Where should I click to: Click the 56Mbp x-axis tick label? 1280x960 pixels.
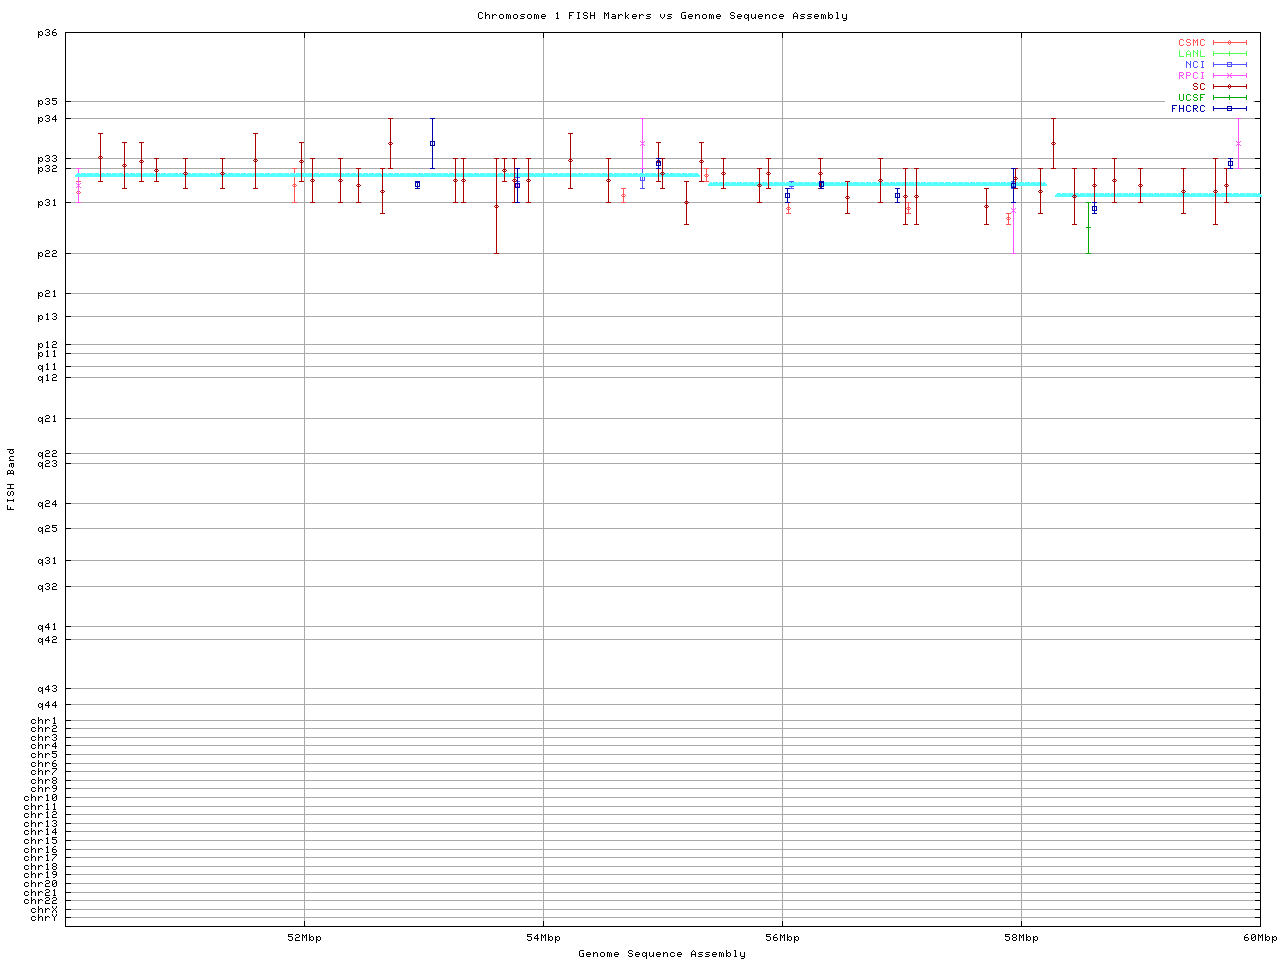pos(782,938)
